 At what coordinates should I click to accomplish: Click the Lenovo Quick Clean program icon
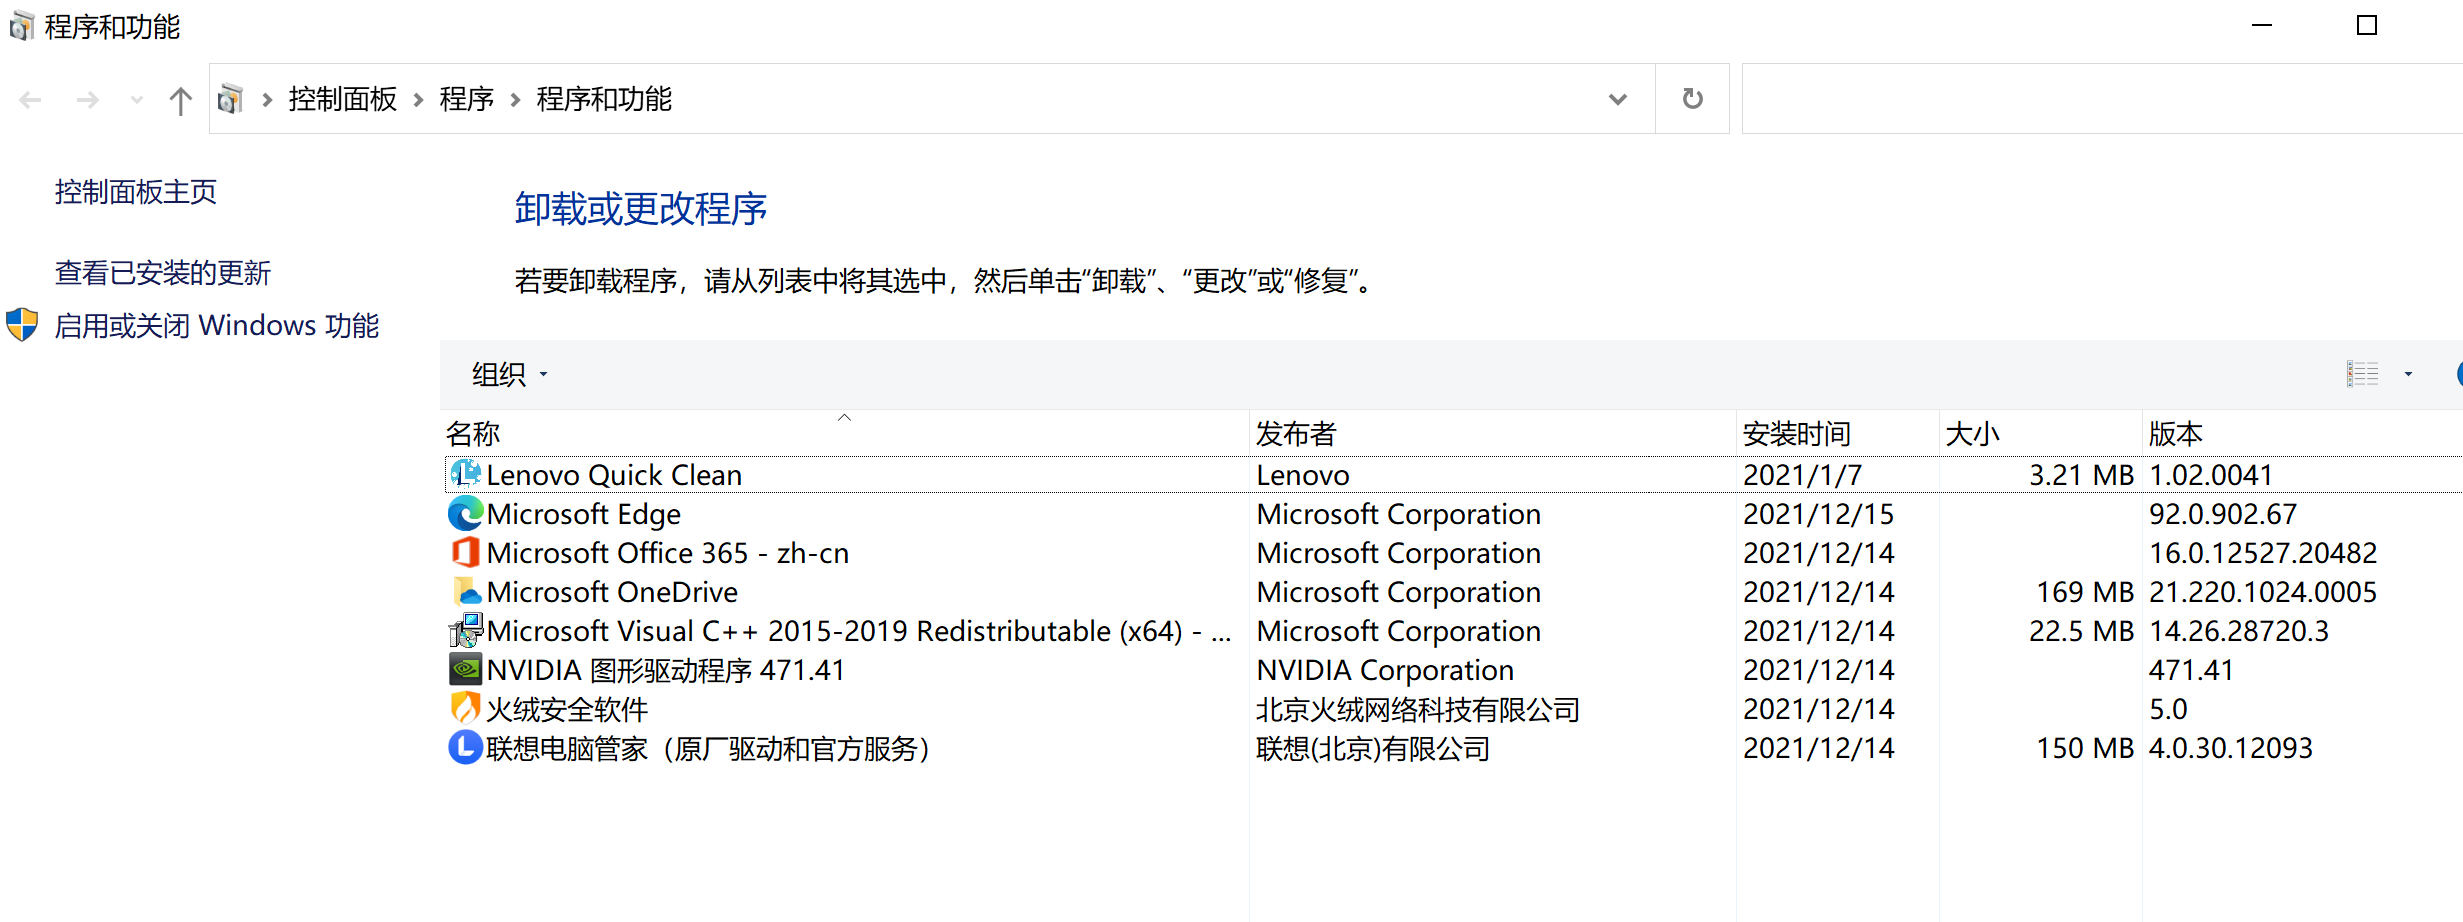tap(465, 474)
